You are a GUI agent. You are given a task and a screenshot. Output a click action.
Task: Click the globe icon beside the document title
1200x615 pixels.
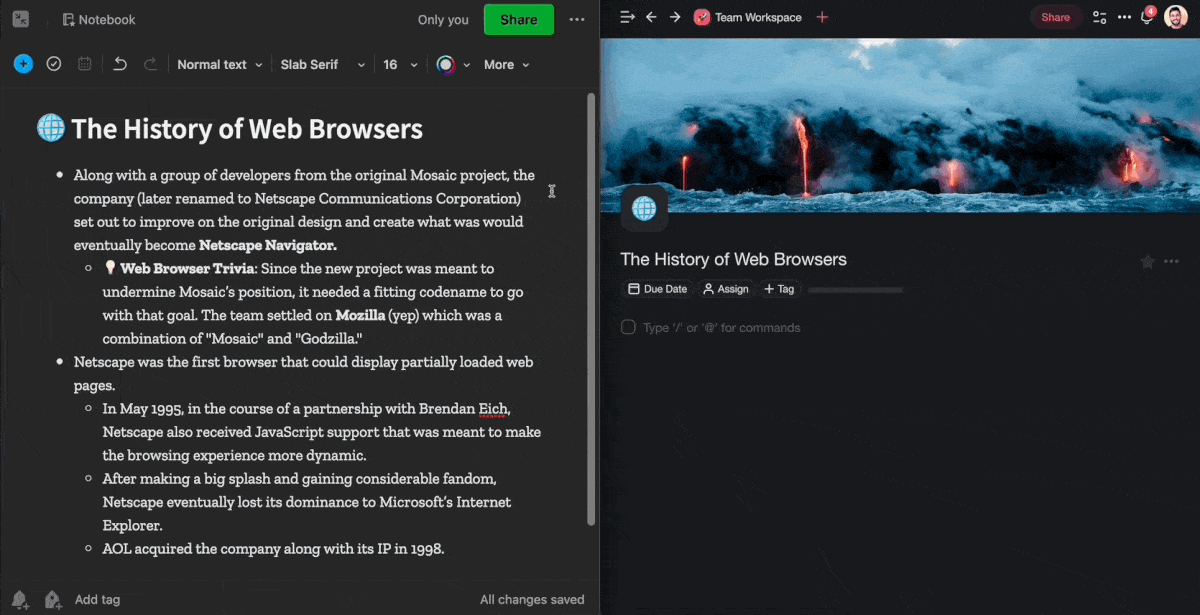pyautogui.click(x=49, y=127)
